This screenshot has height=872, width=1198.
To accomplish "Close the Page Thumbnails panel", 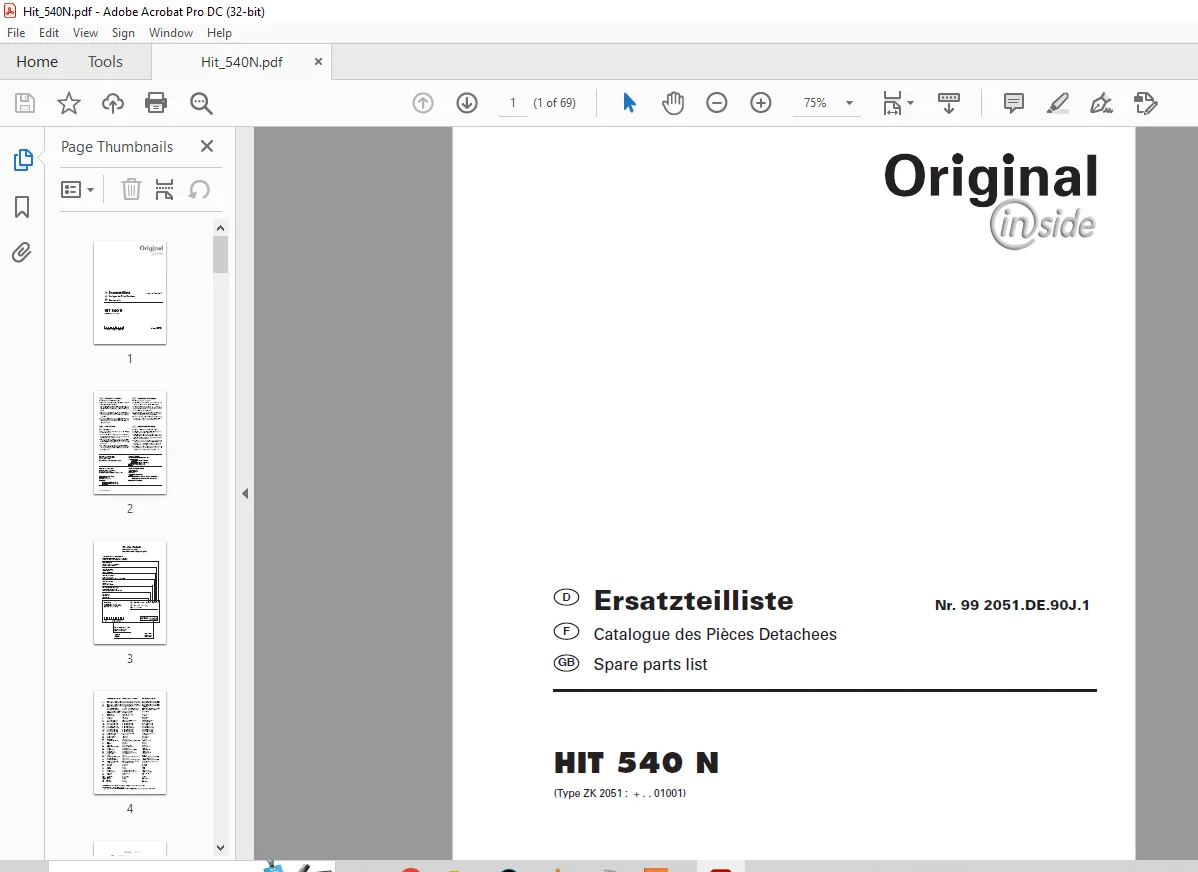I will tap(206, 146).
